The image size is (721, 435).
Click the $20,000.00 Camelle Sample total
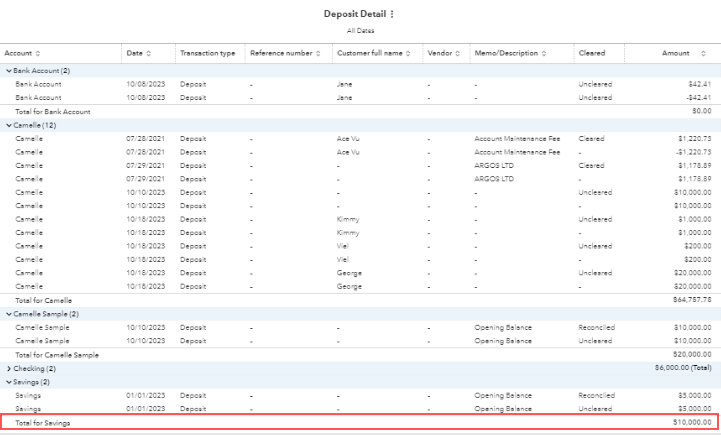692,355
